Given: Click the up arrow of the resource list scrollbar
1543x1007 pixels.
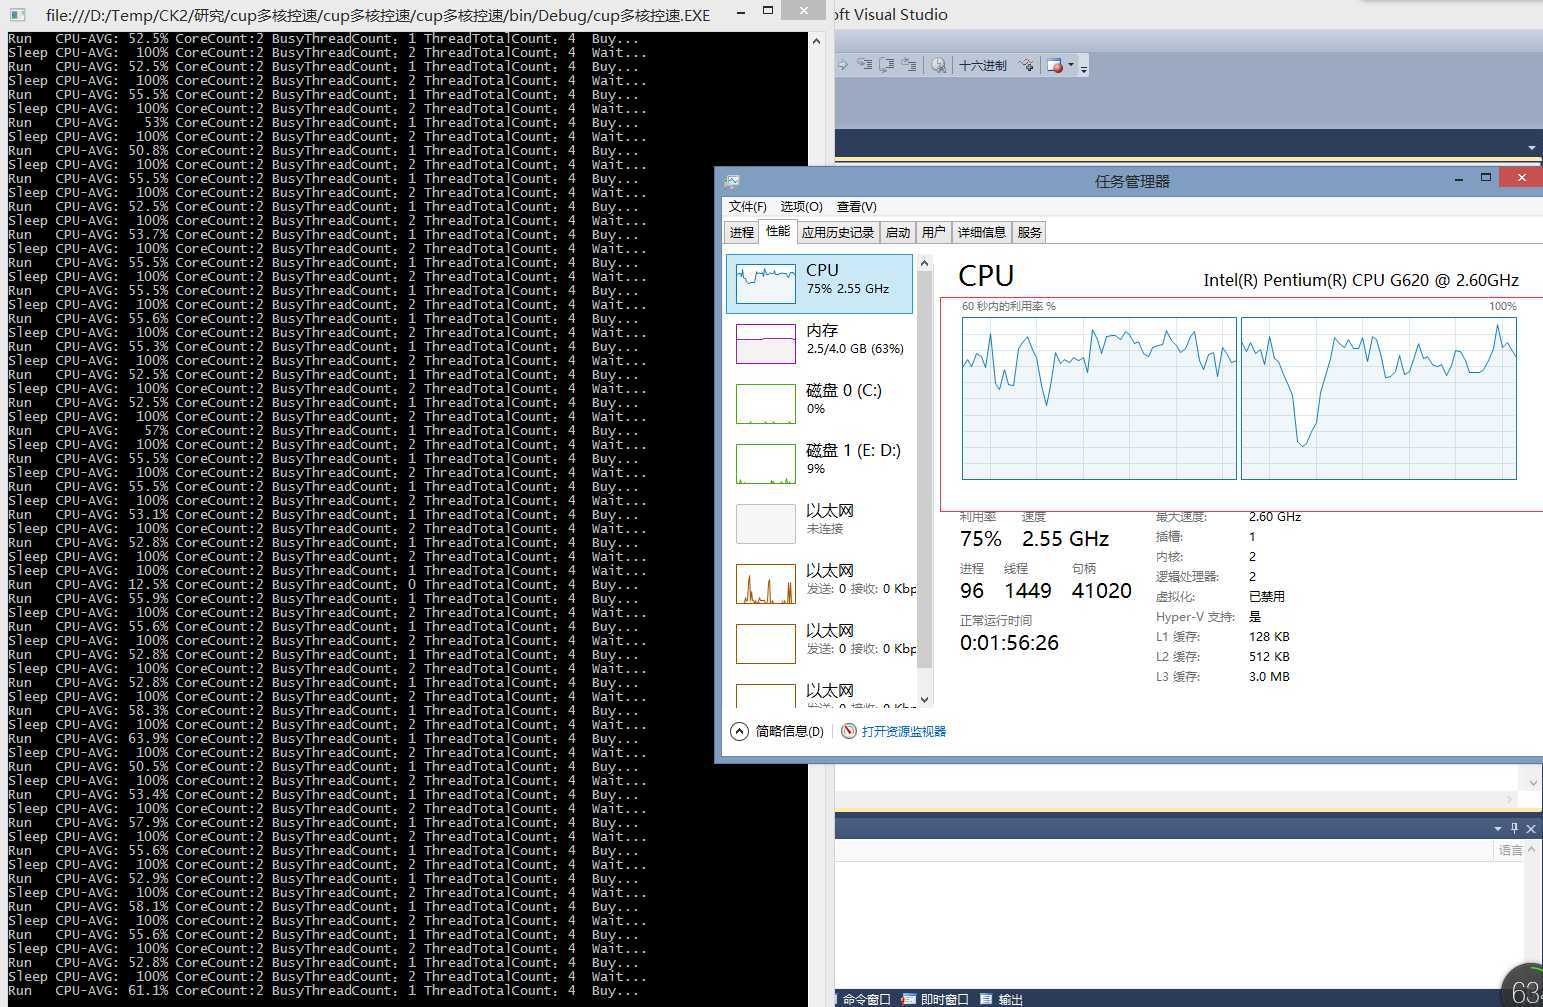Looking at the screenshot, I should click(924, 262).
